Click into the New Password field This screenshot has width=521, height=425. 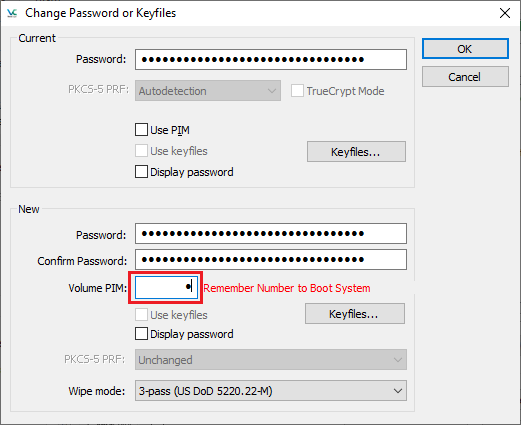(x=271, y=234)
